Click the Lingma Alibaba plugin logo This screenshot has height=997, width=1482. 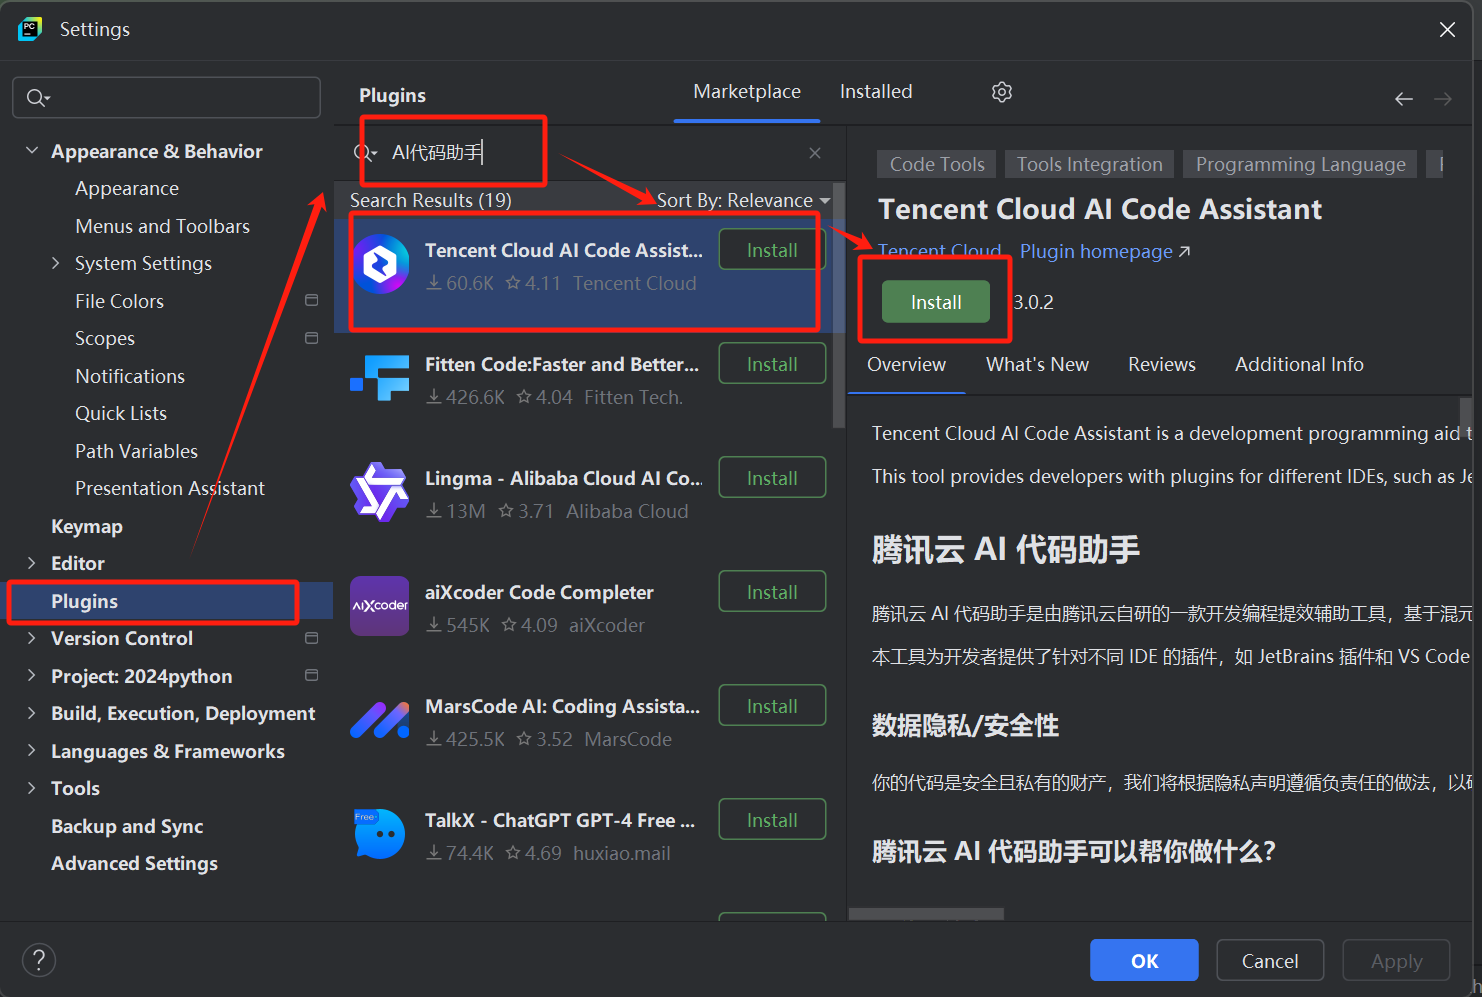pos(380,492)
